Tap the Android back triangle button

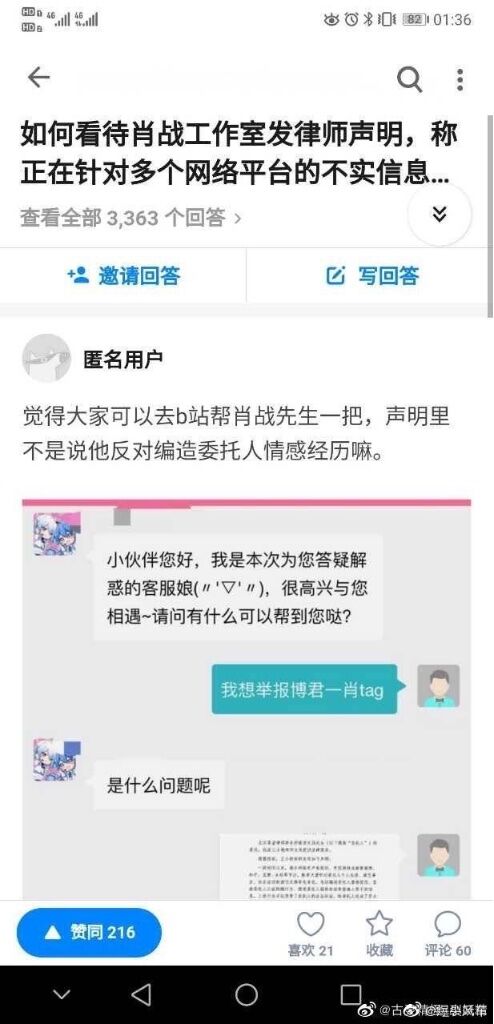coord(141,995)
